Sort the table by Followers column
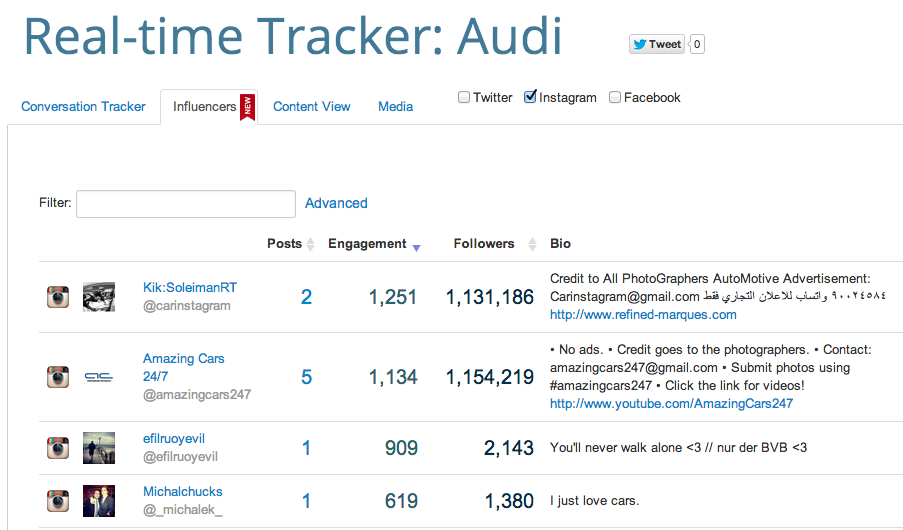 coord(494,244)
